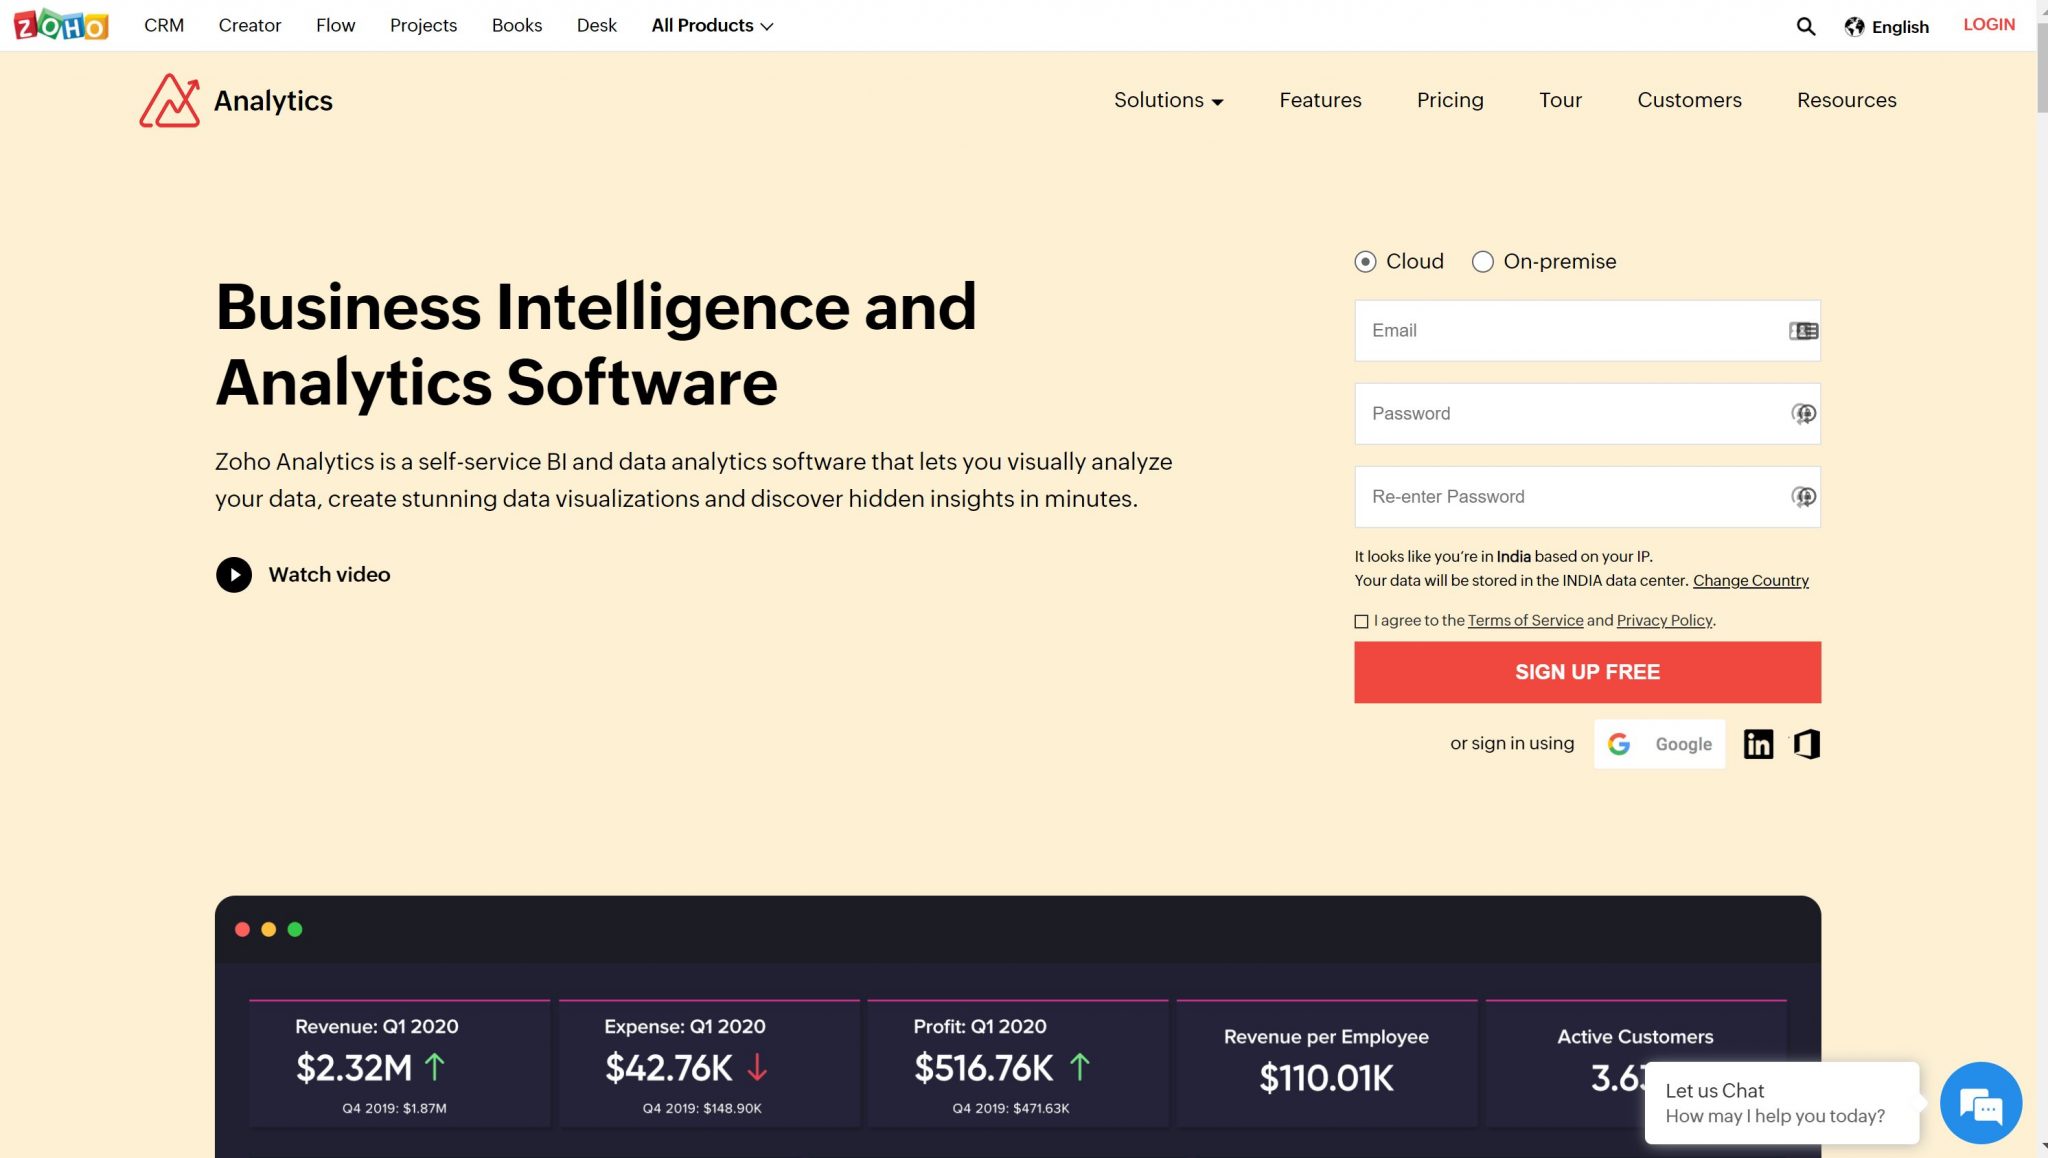Screen dimensions: 2048x1158
Task: Open the Tour page
Action: pos(1560,100)
